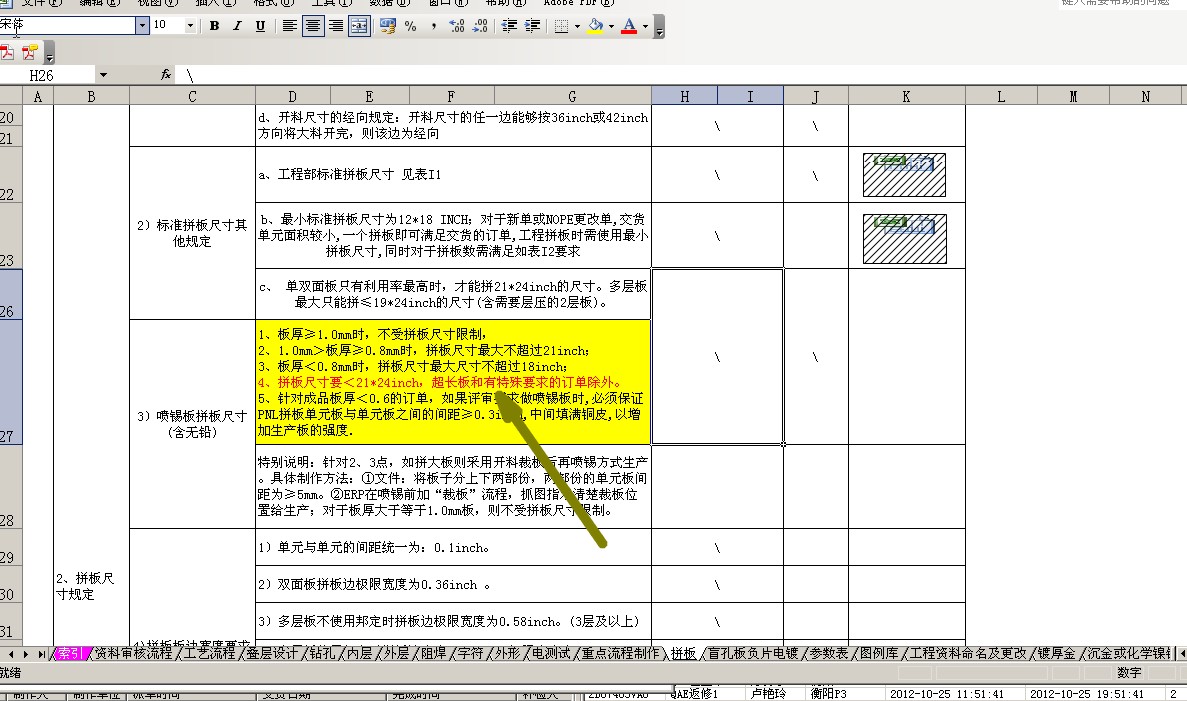Screen dimensions: 1187x701
Task: Increase cell indent
Action: click(532, 26)
